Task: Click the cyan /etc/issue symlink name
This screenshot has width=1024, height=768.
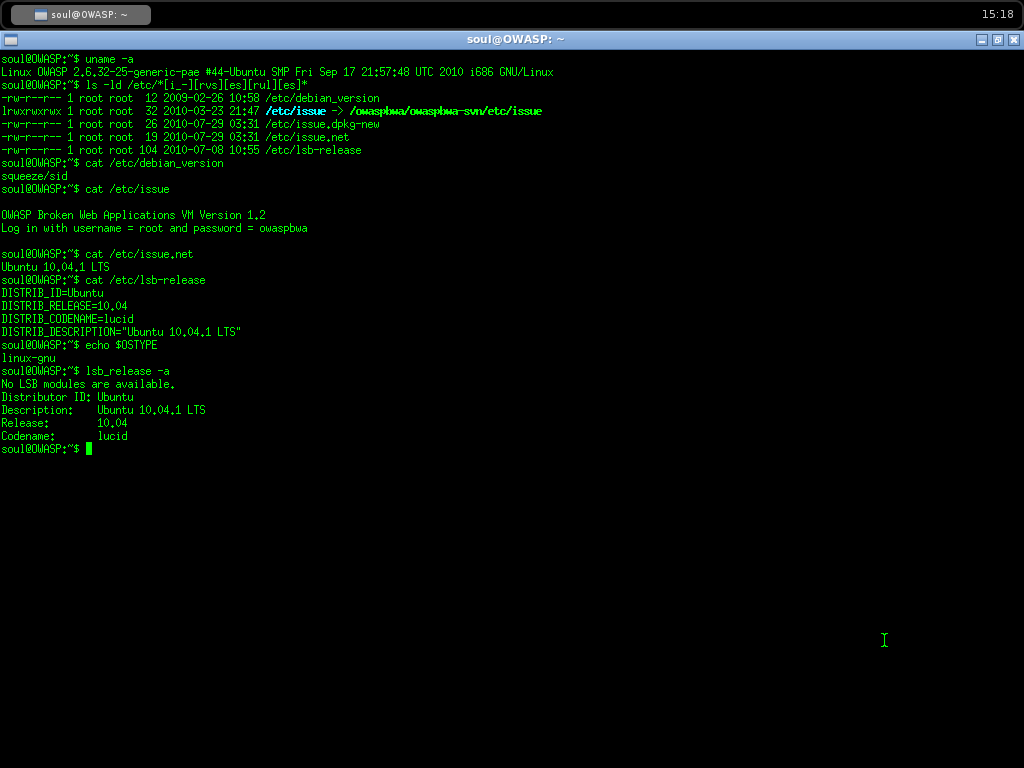Action: coord(295,111)
